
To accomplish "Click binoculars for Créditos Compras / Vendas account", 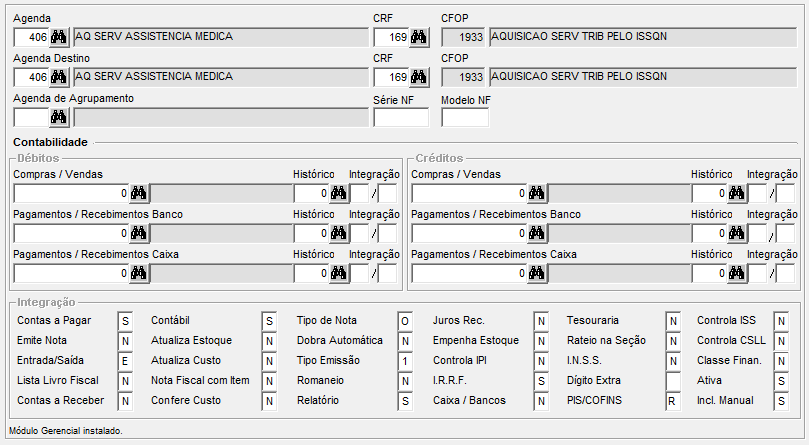I will click(537, 193).
